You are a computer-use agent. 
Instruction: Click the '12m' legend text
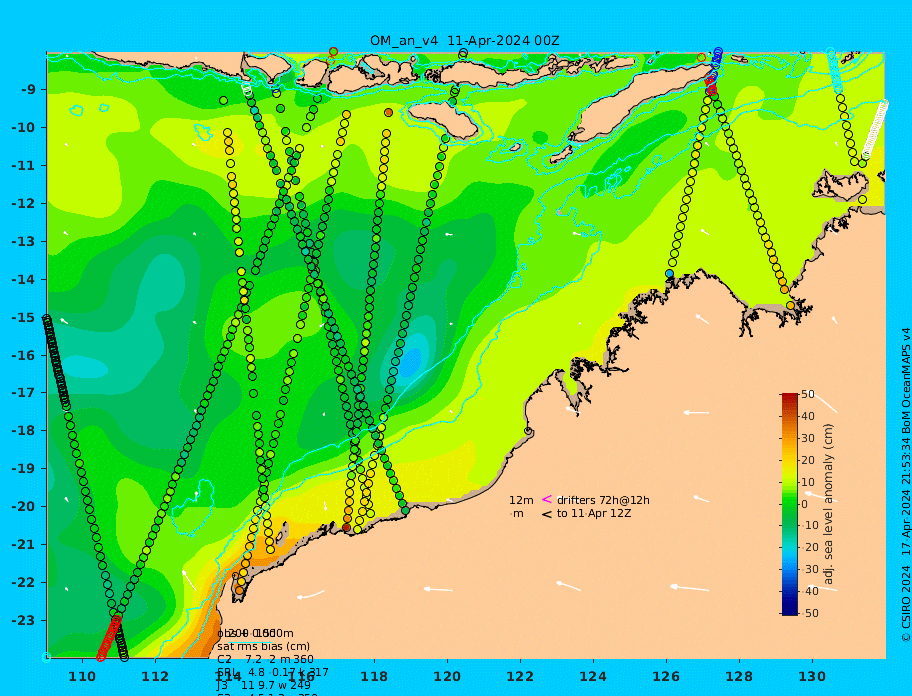(x=521, y=500)
